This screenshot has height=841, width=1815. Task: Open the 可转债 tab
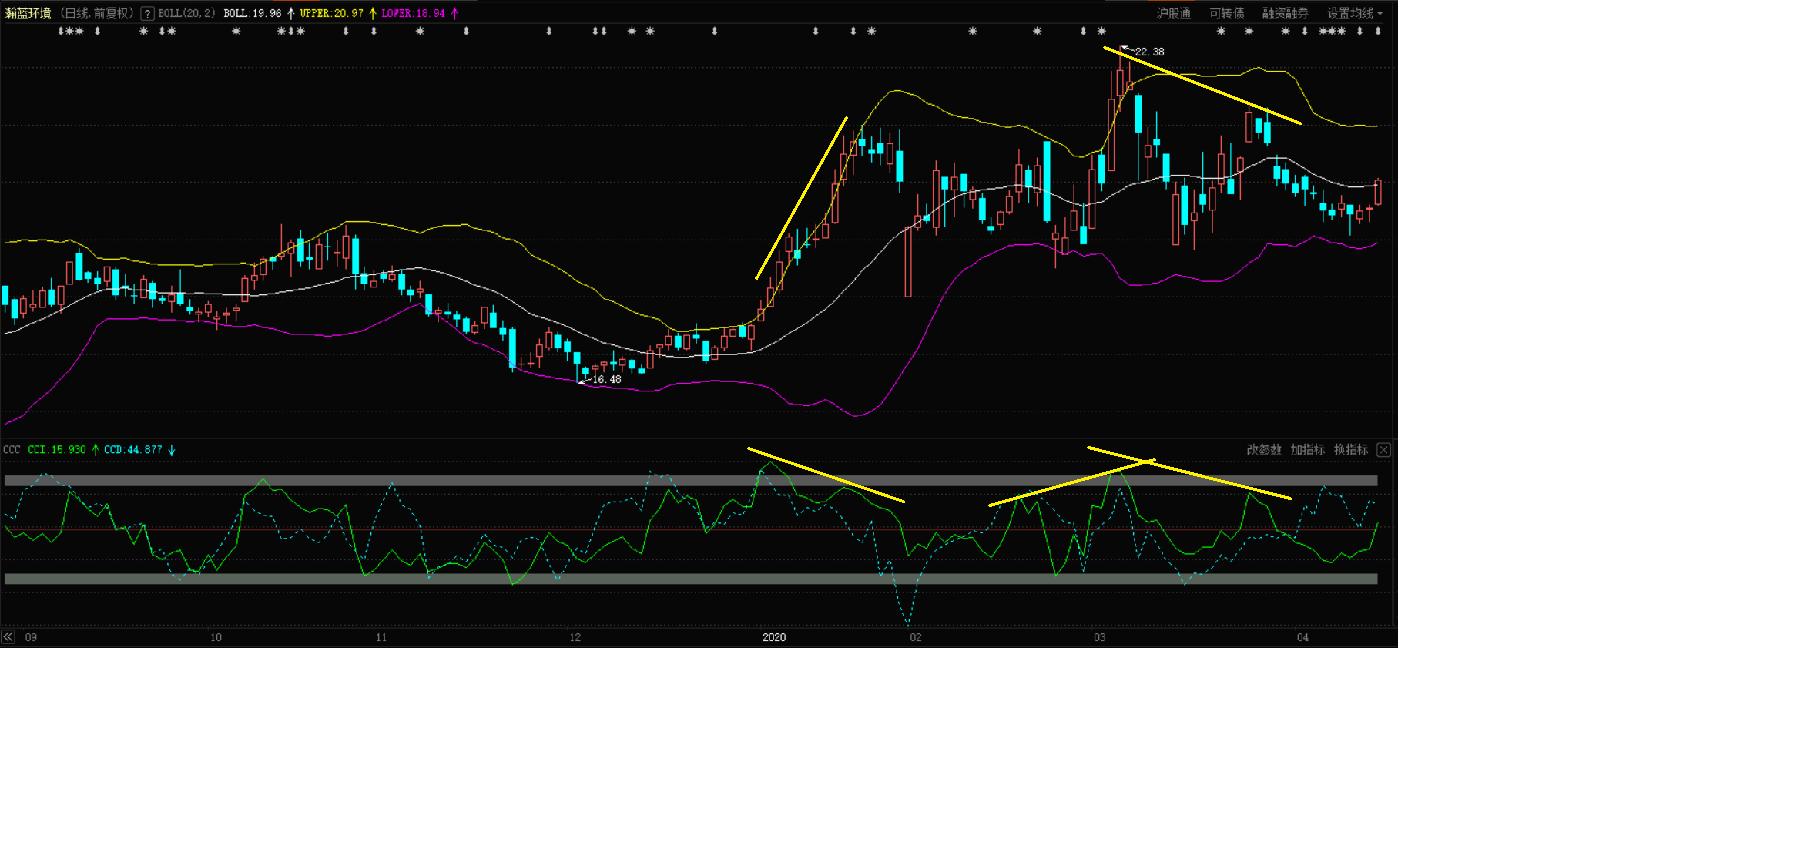[1226, 14]
